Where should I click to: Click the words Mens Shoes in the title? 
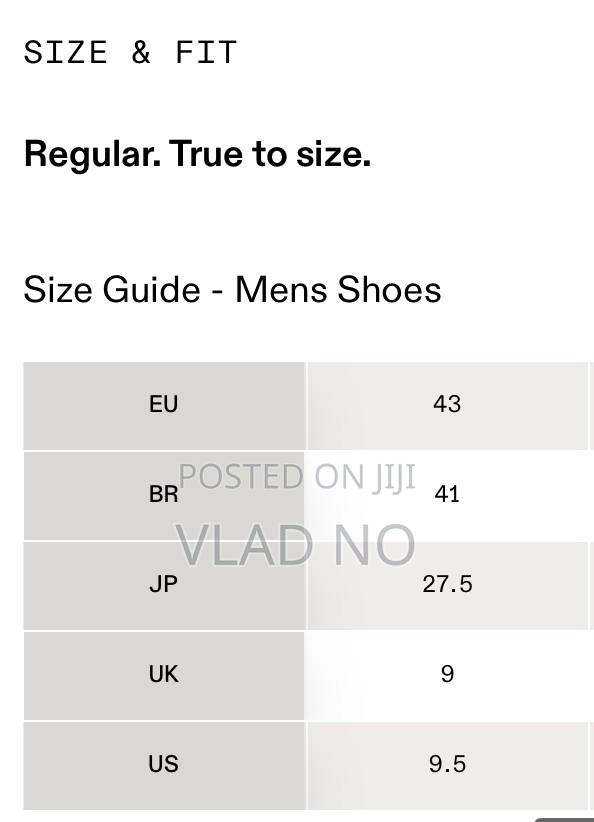pos(338,289)
